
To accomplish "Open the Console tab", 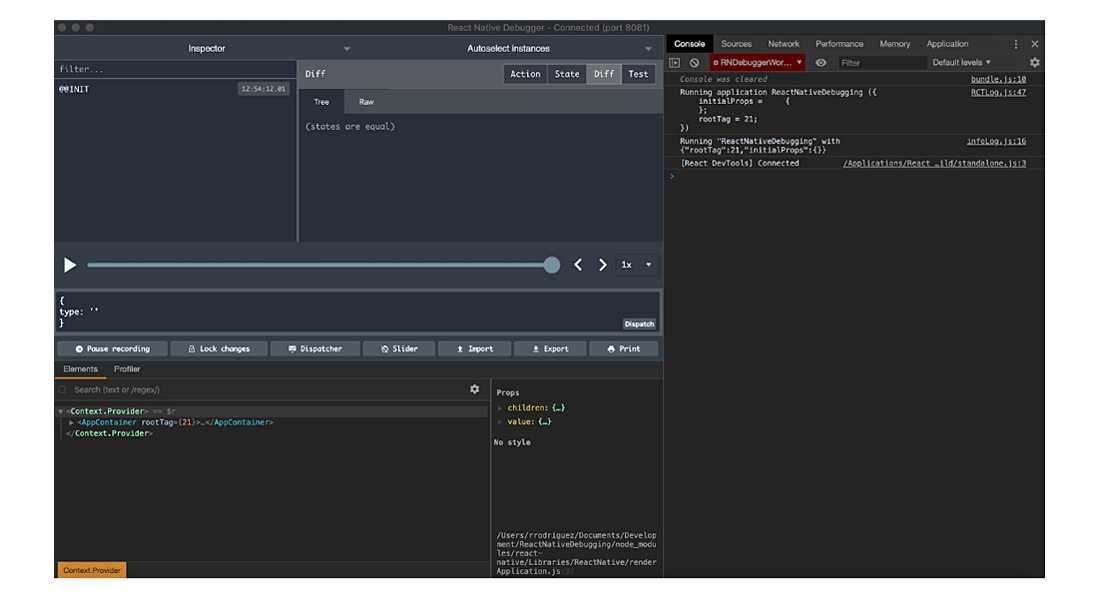I will click(x=689, y=43).
